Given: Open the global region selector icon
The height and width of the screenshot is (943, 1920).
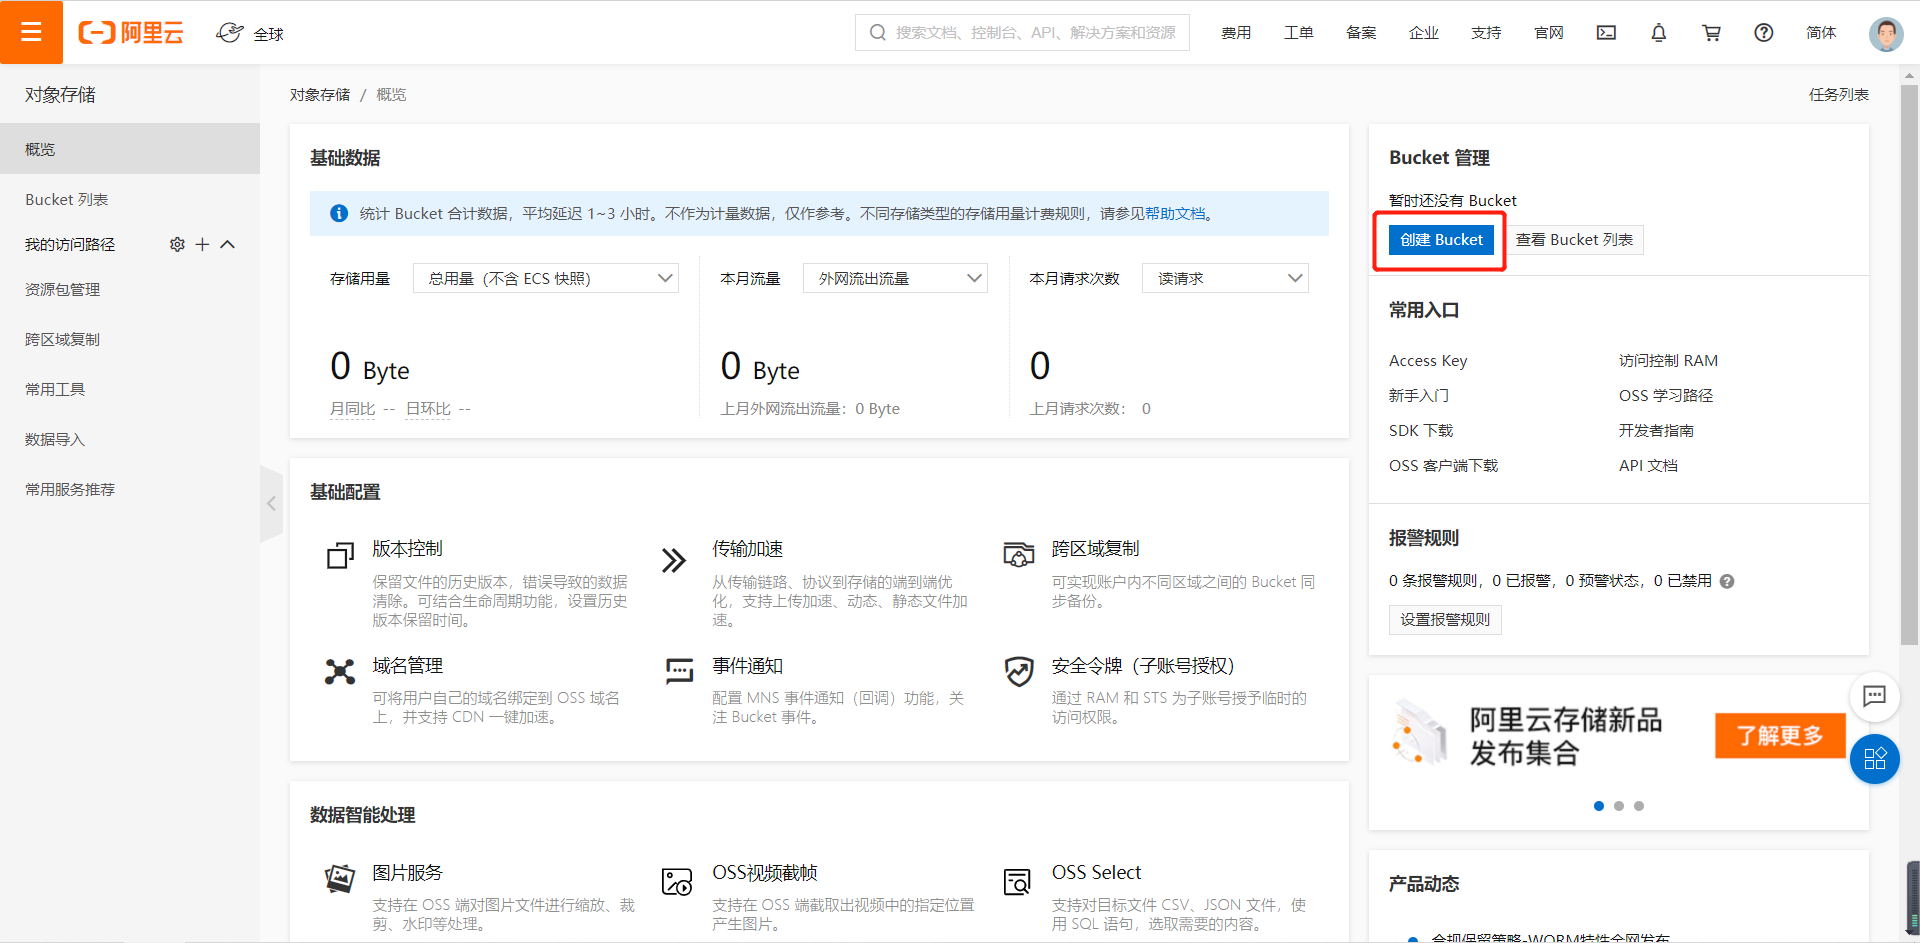Looking at the screenshot, I should coord(230,33).
